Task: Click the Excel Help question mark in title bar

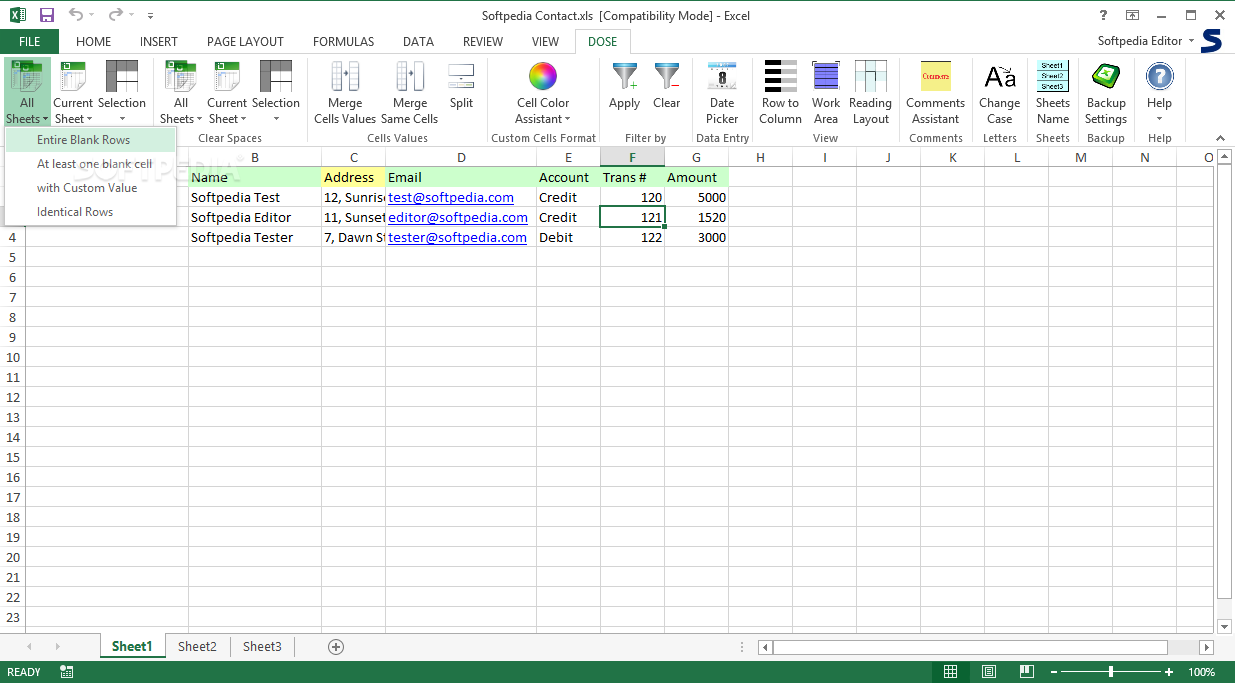Action: (x=1104, y=15)
